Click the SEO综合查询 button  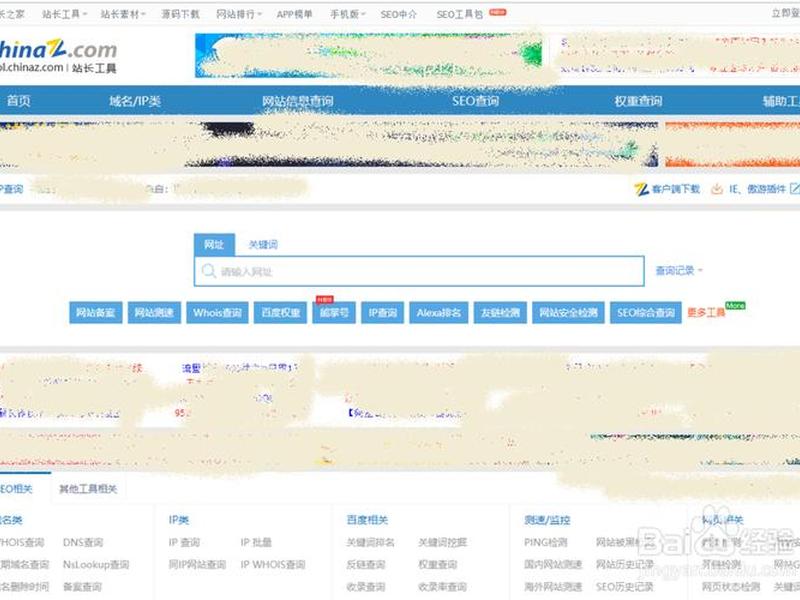645,312
